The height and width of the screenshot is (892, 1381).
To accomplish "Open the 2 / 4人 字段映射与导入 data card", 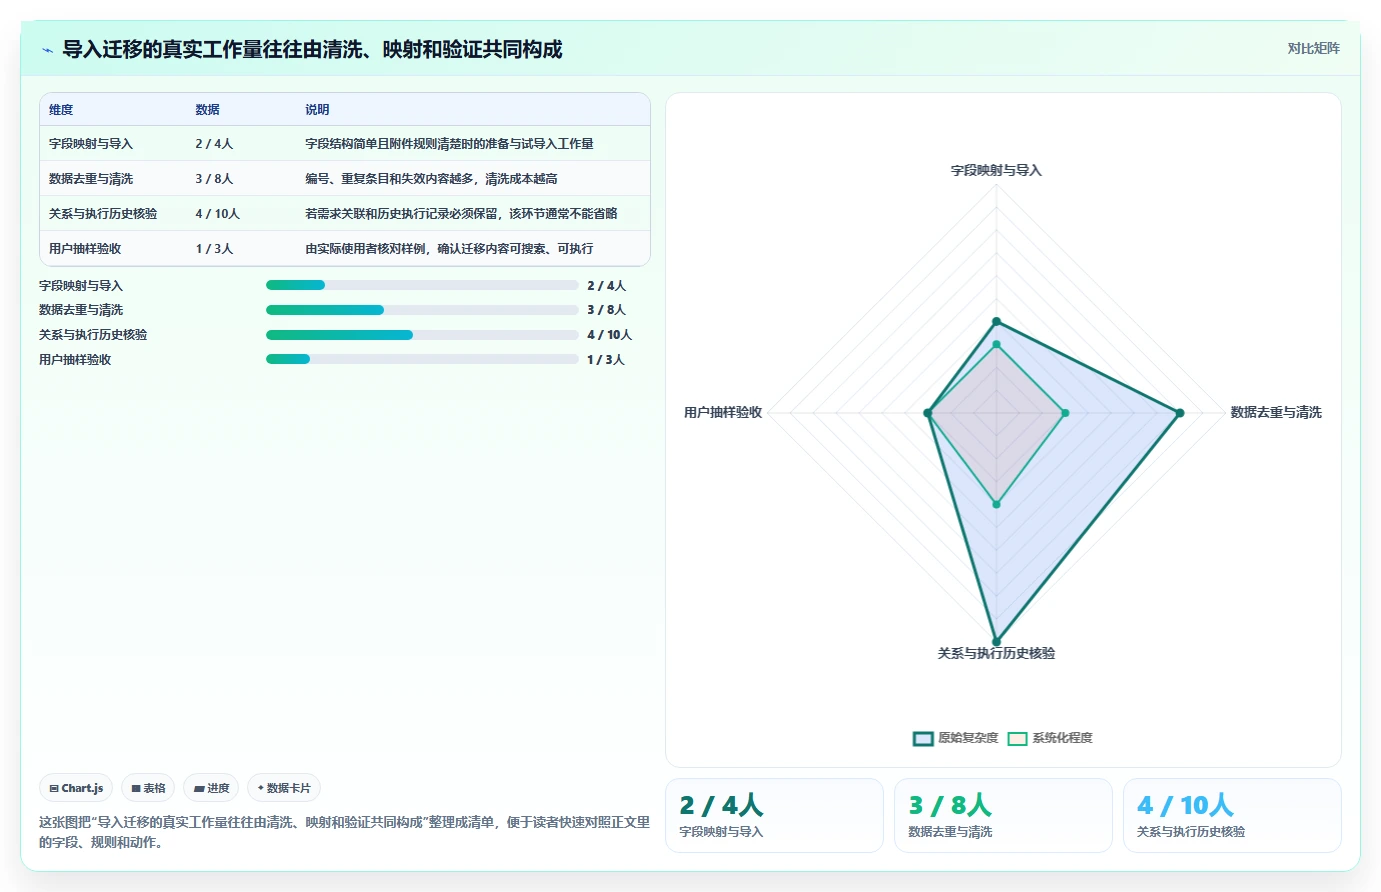I will click(774, 815).
